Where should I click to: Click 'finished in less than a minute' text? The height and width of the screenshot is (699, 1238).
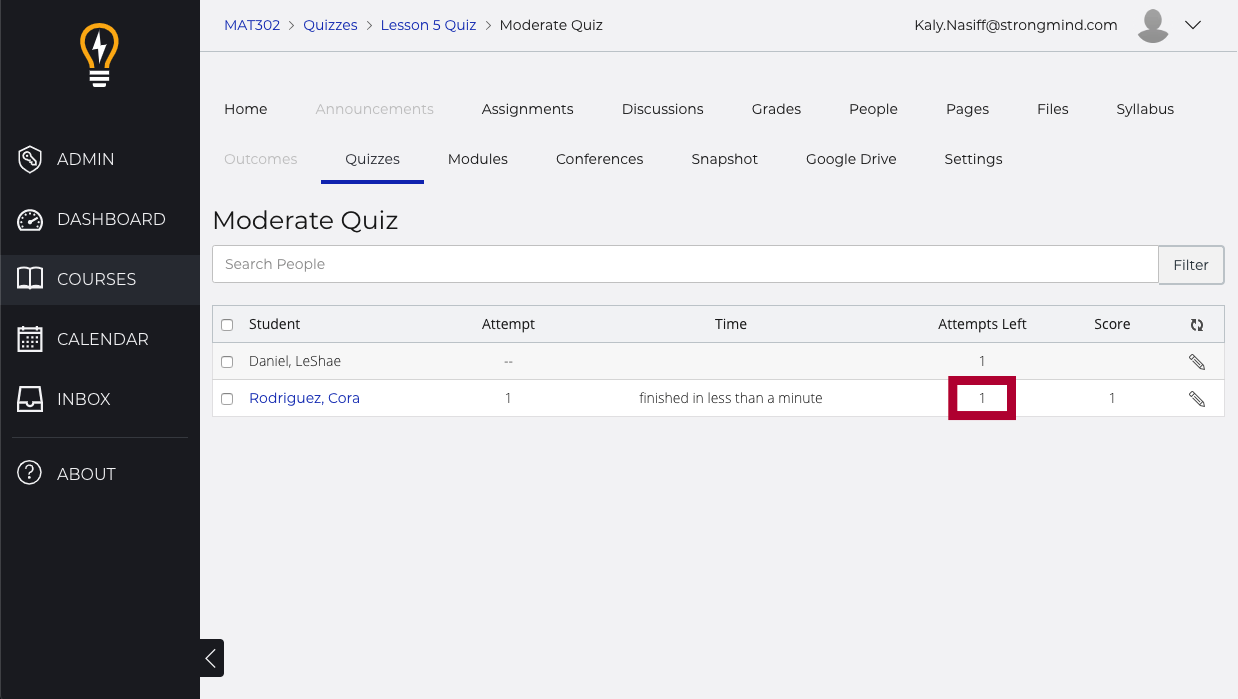[x=731, y=398]
